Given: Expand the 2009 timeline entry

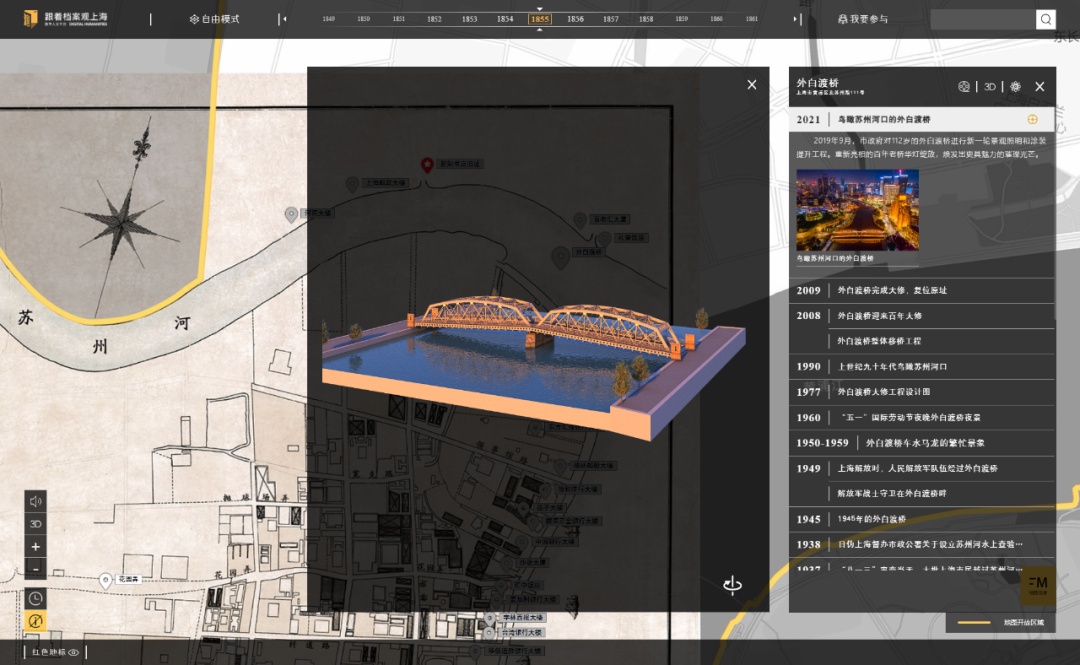Looking at the screenshot, I should 891,290.
